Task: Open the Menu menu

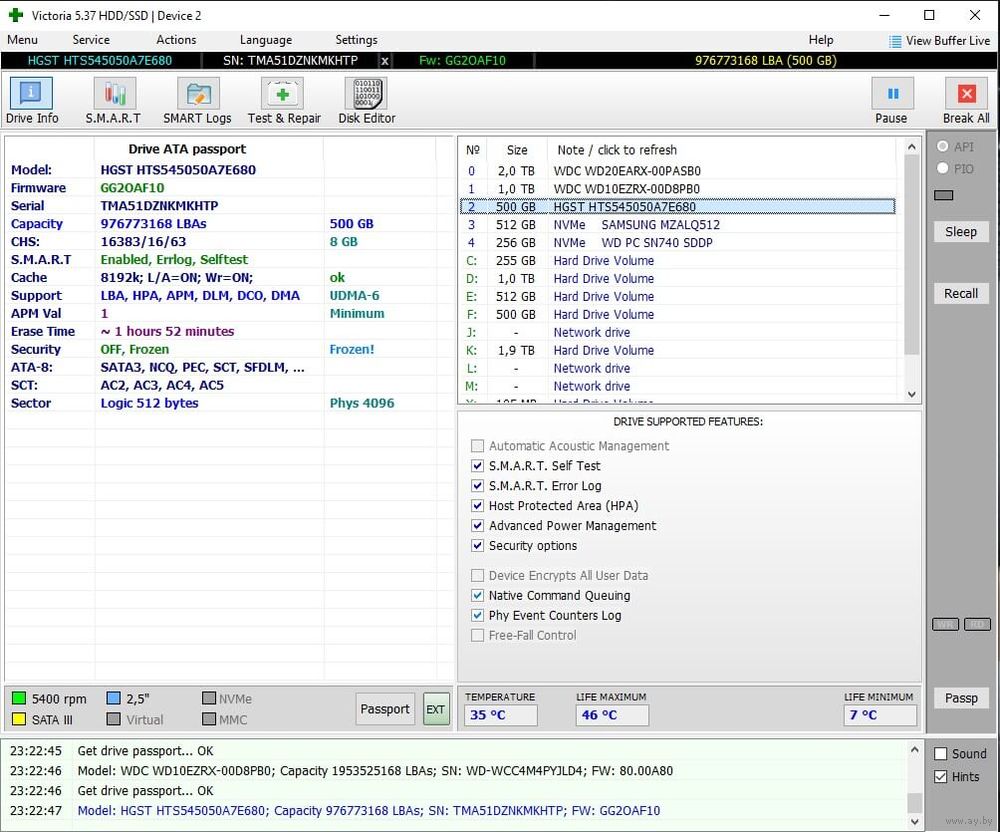Action: click(x=22, y=40)
